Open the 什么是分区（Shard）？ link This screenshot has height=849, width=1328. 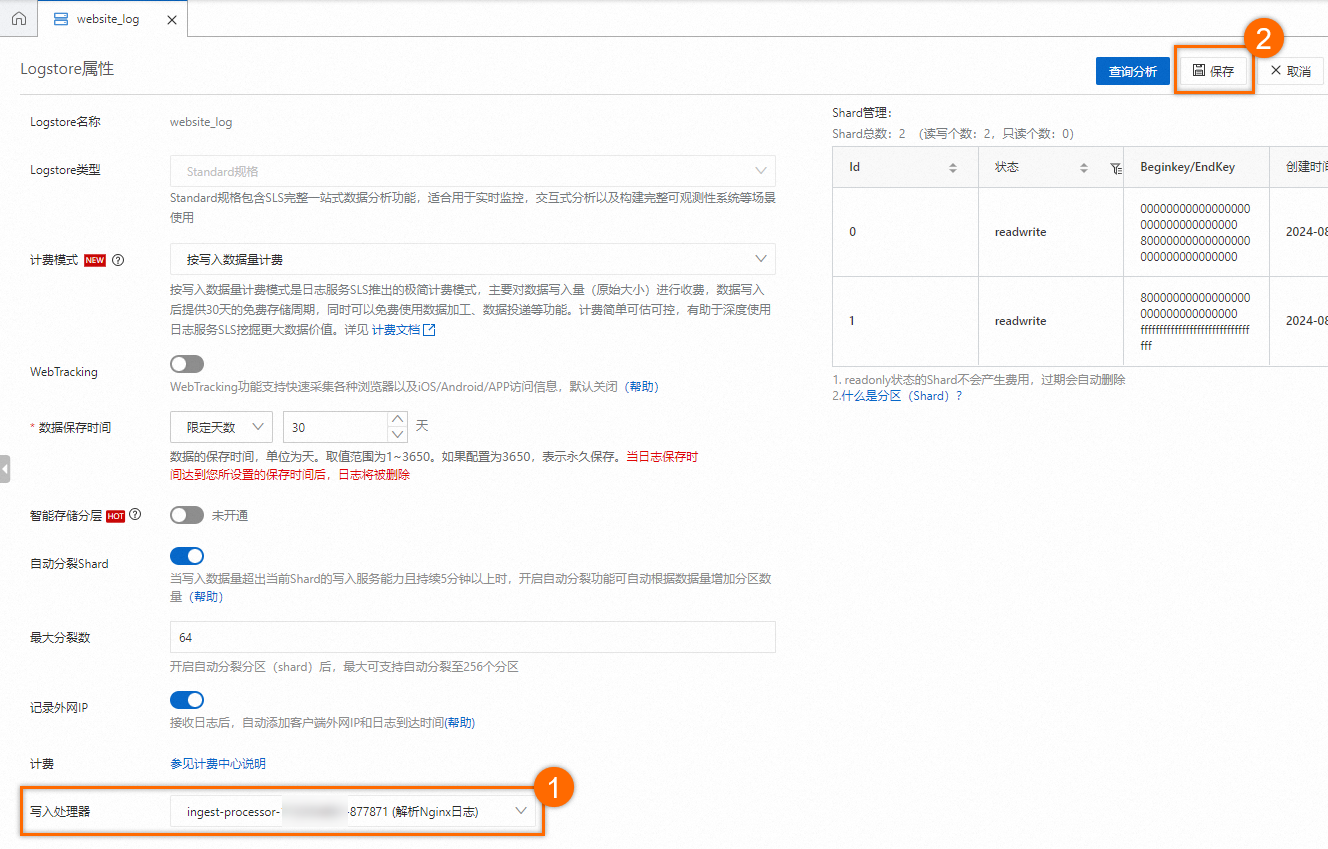click(x=901, y=396)
